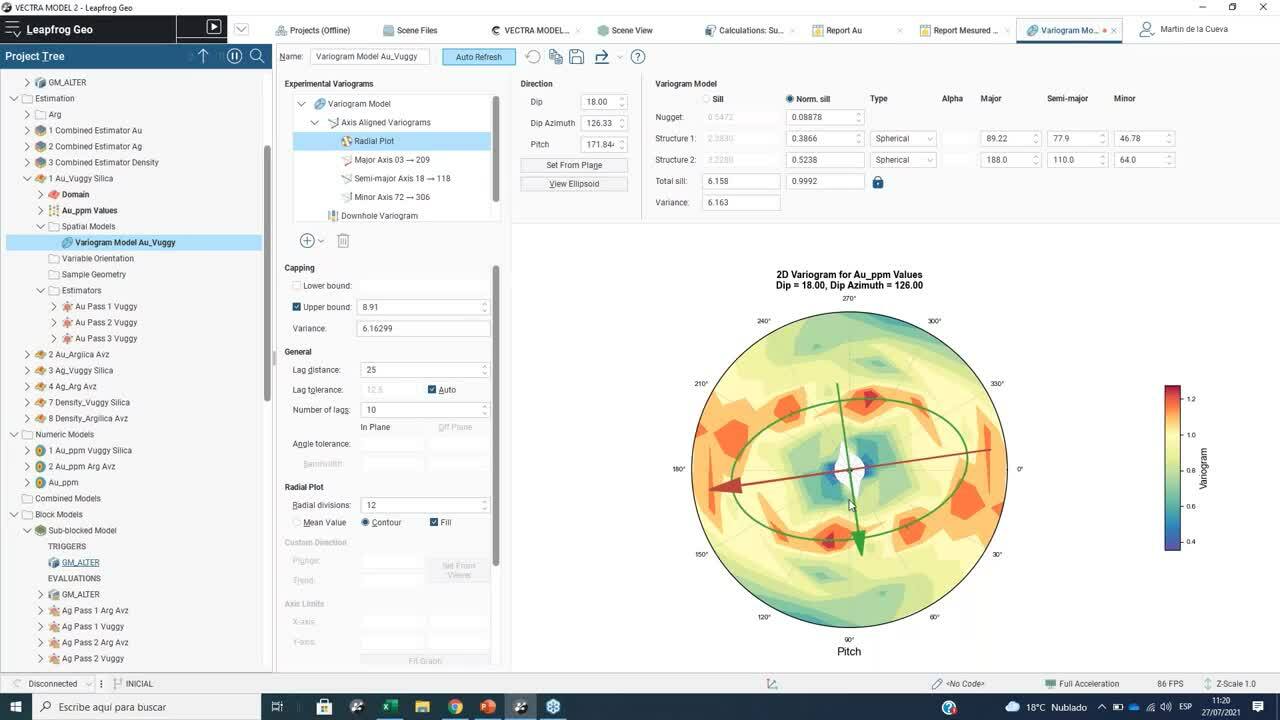Select Major Axis 03 → 209
1280x720 pixels.
392,160
